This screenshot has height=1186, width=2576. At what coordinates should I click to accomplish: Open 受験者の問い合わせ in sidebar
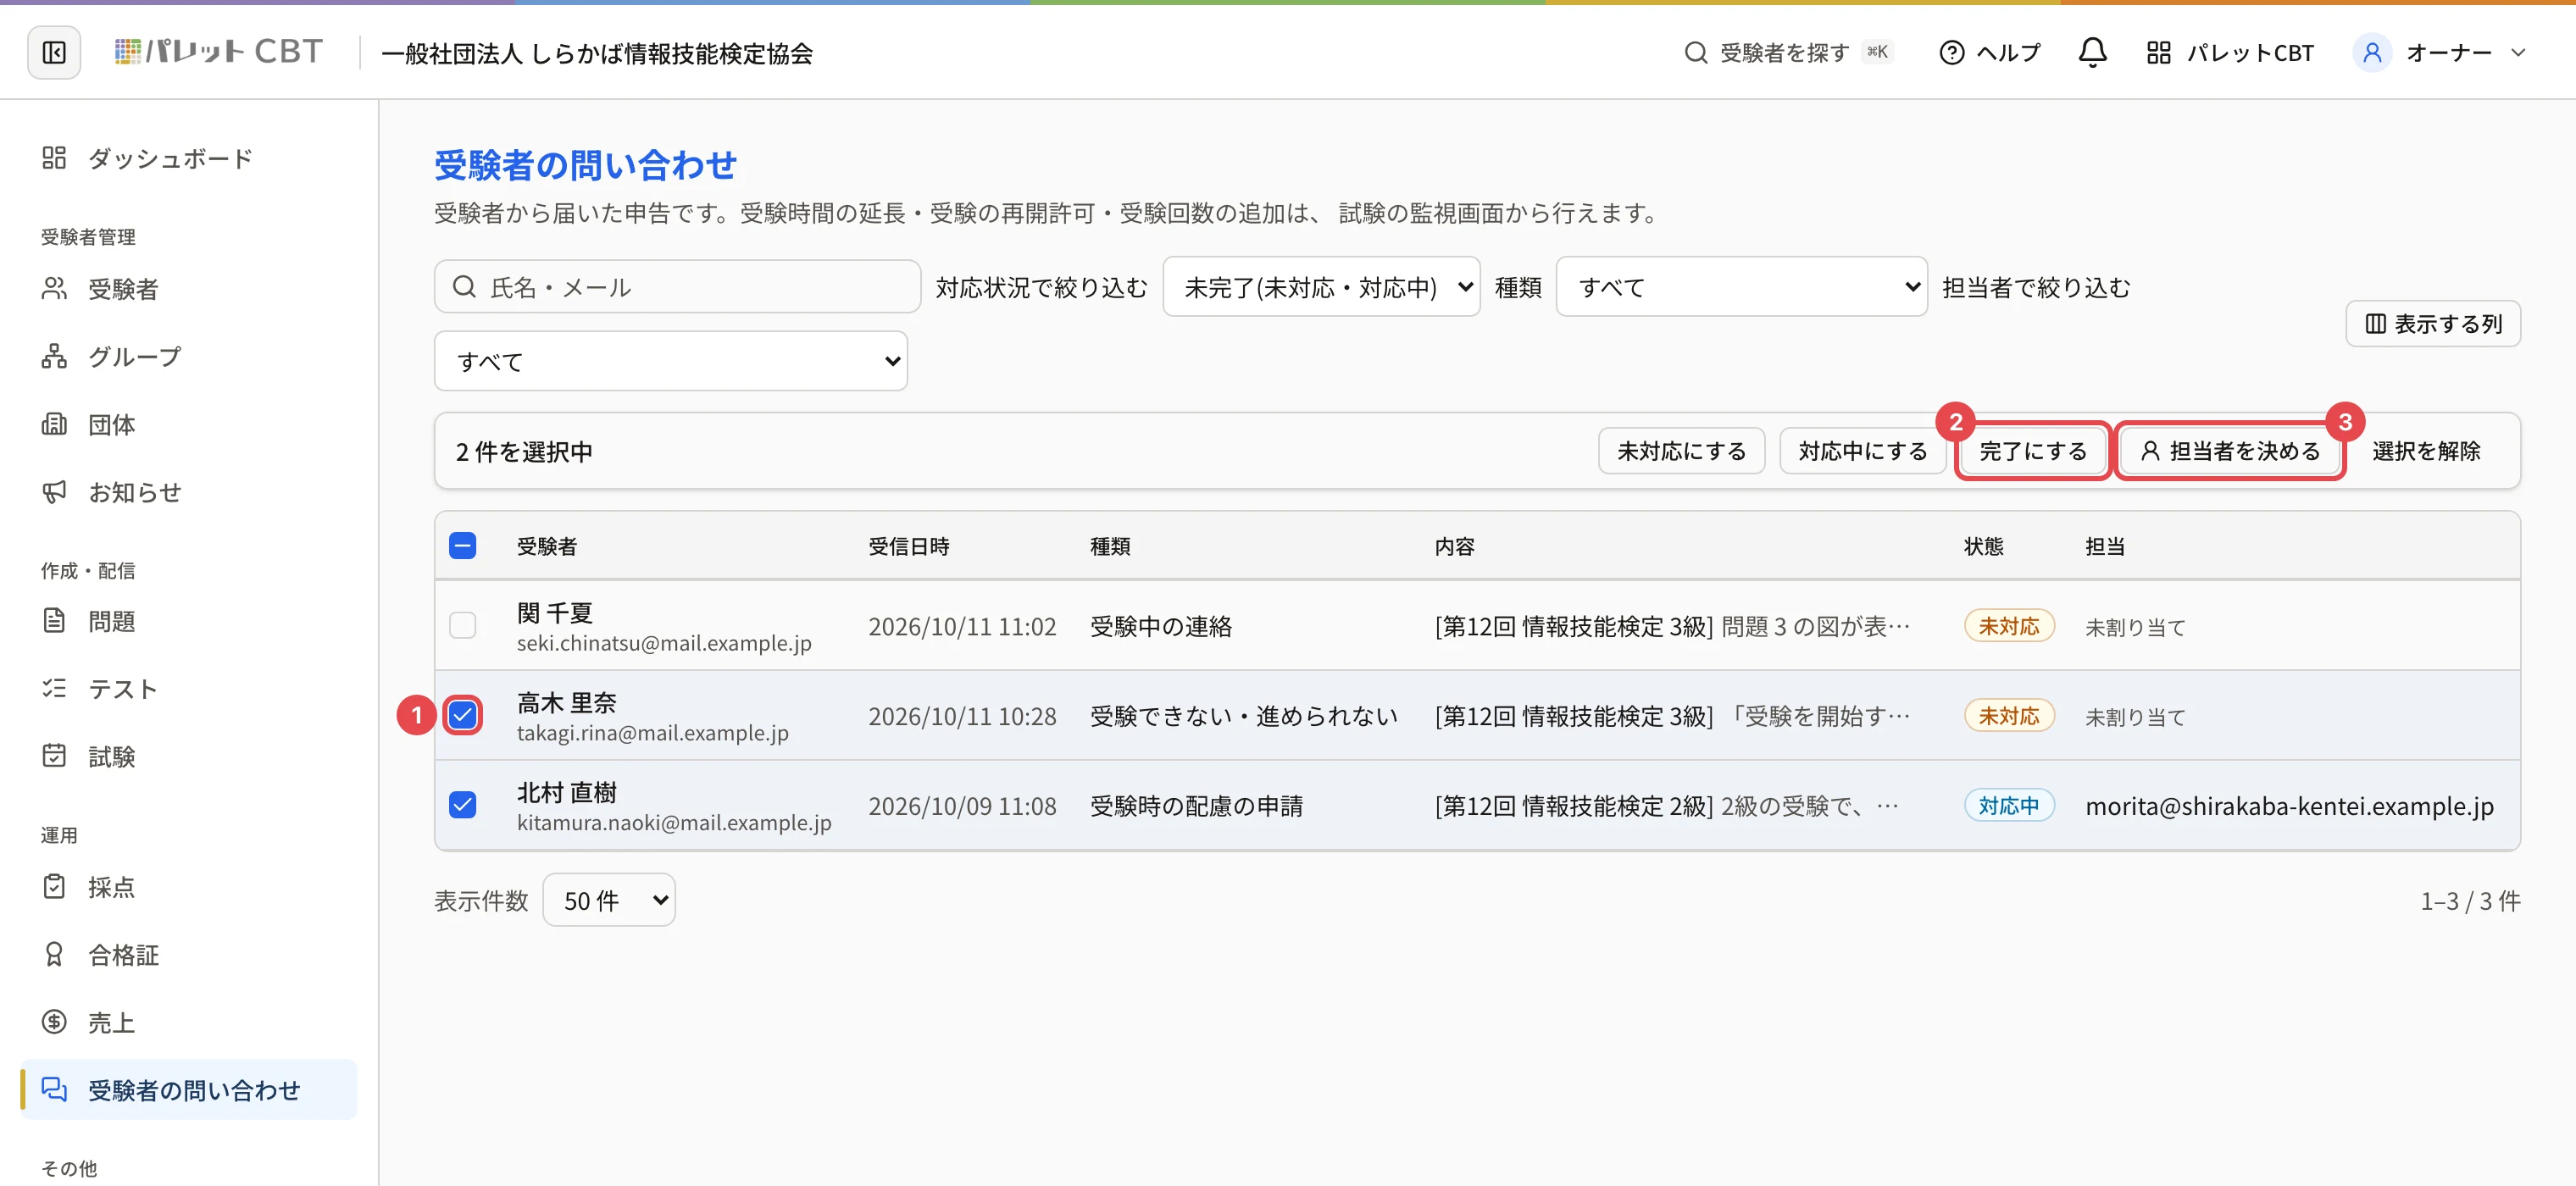[x=188, y=1090]
